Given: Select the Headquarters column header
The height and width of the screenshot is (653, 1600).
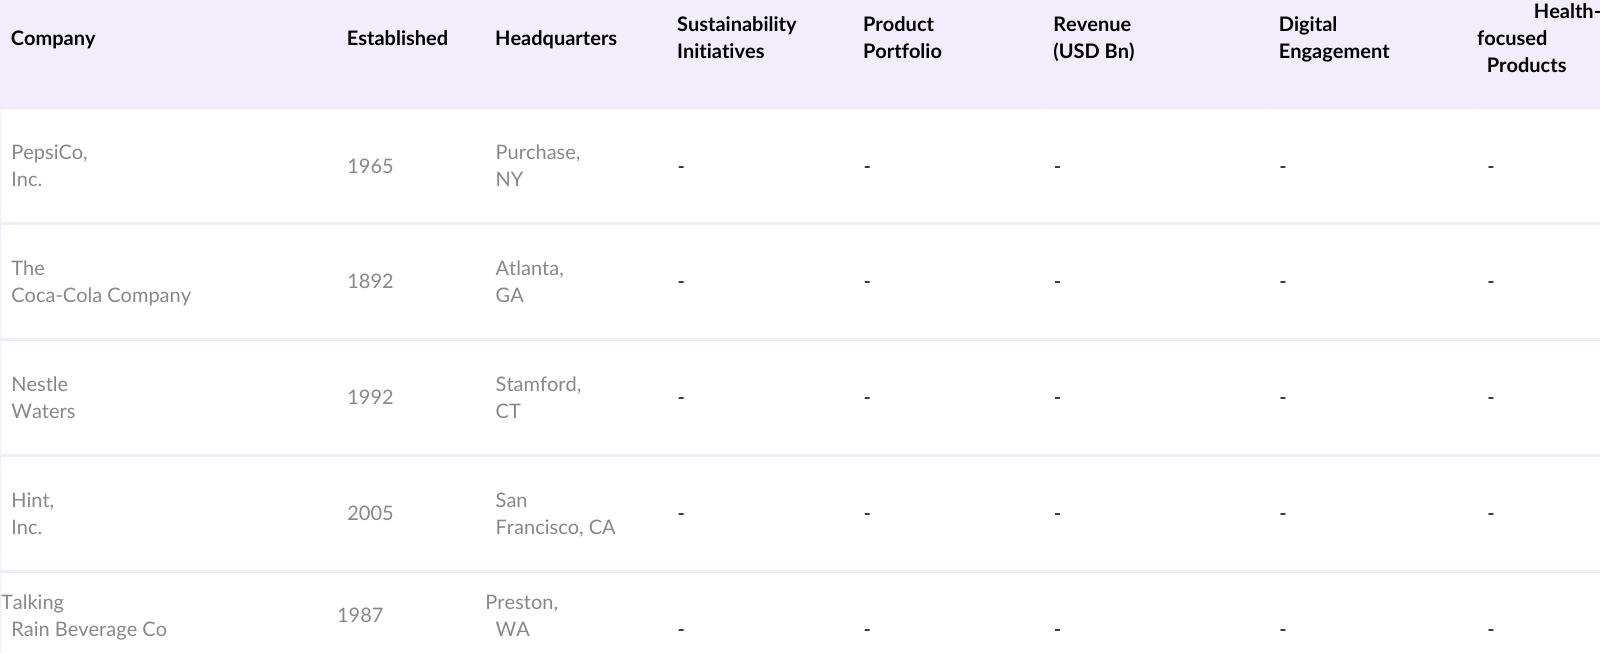Looking at the screenshot, I should point(555,39).
